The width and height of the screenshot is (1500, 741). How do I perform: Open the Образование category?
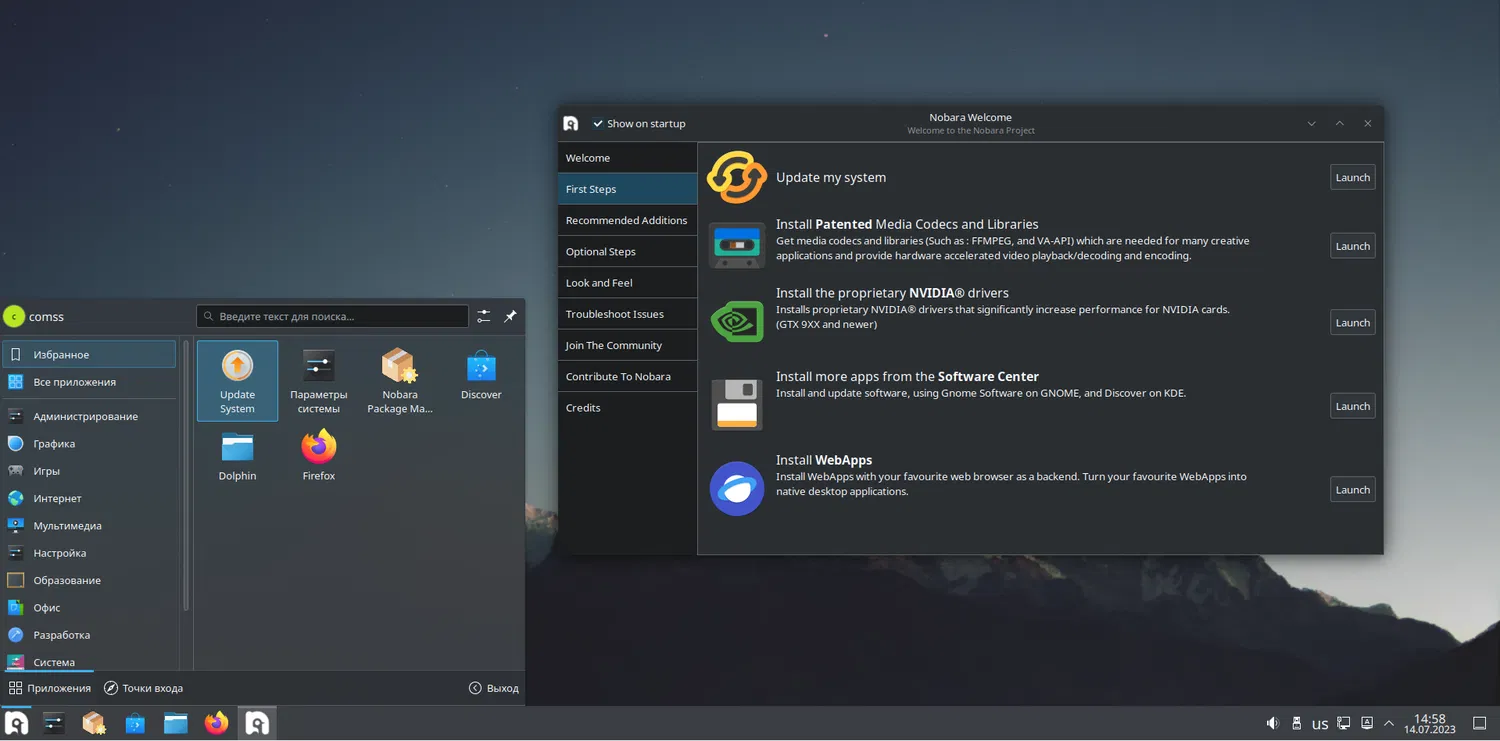[89, 580]
